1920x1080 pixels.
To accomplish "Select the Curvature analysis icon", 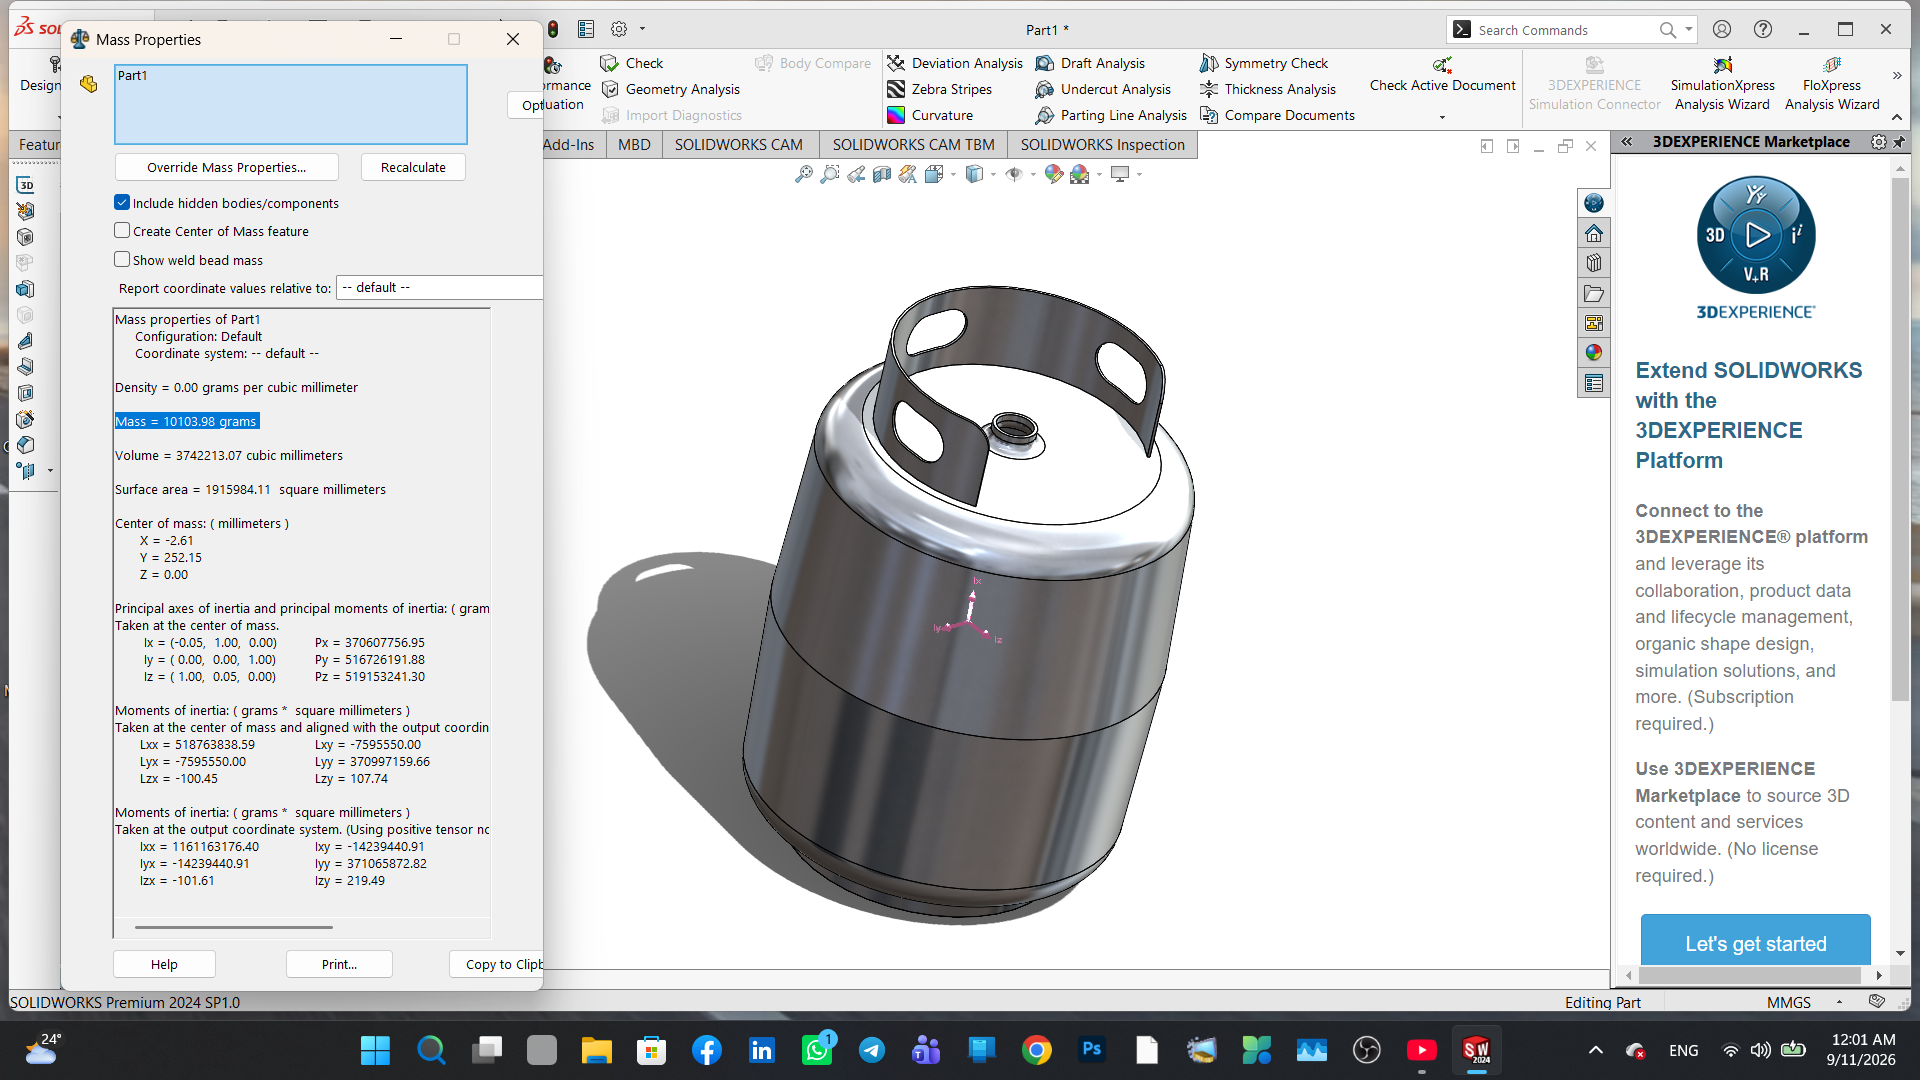I will (896, 115).
